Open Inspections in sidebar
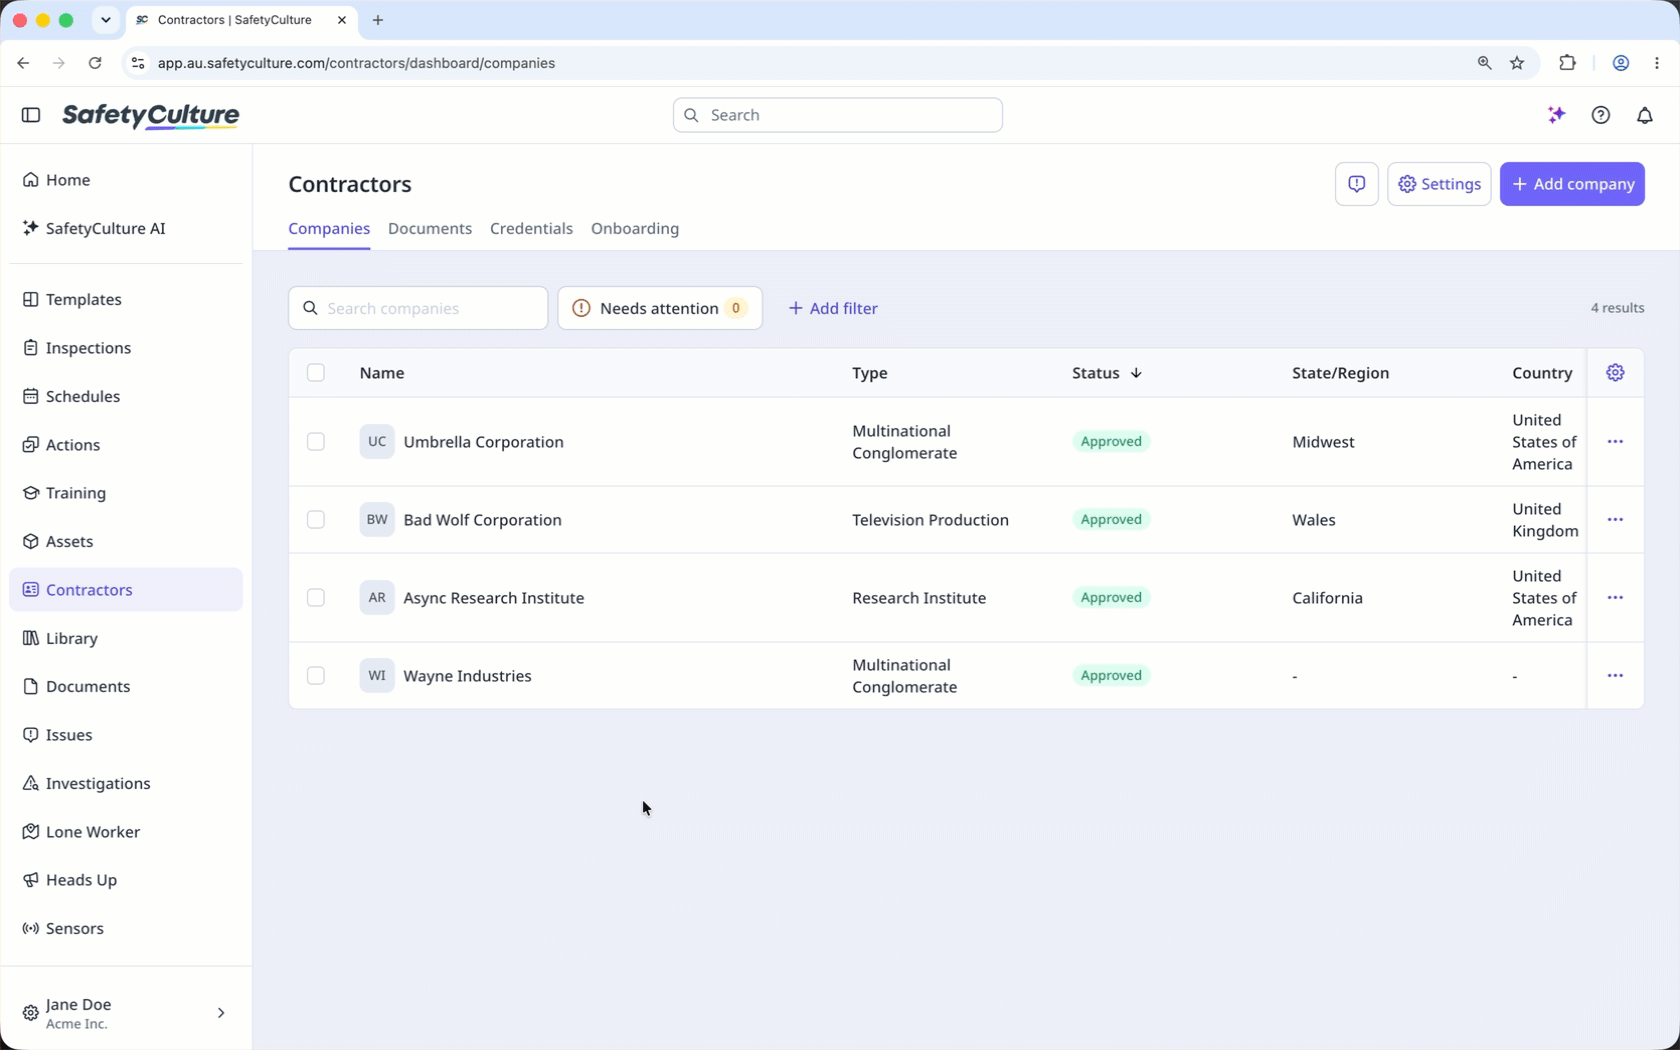 (x=126, y=348)
